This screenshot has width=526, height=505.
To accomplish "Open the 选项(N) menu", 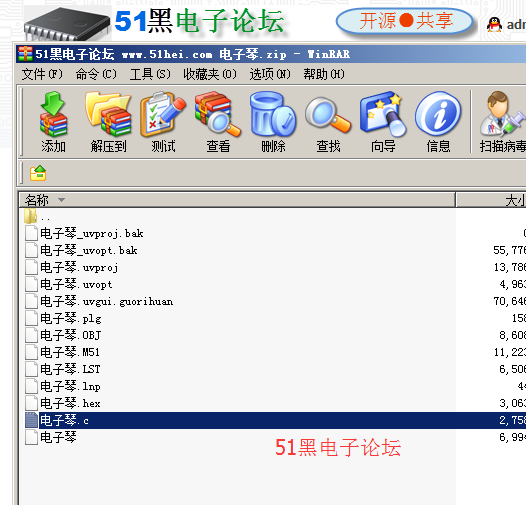I will pyautogui.click(x=270, y=74).
